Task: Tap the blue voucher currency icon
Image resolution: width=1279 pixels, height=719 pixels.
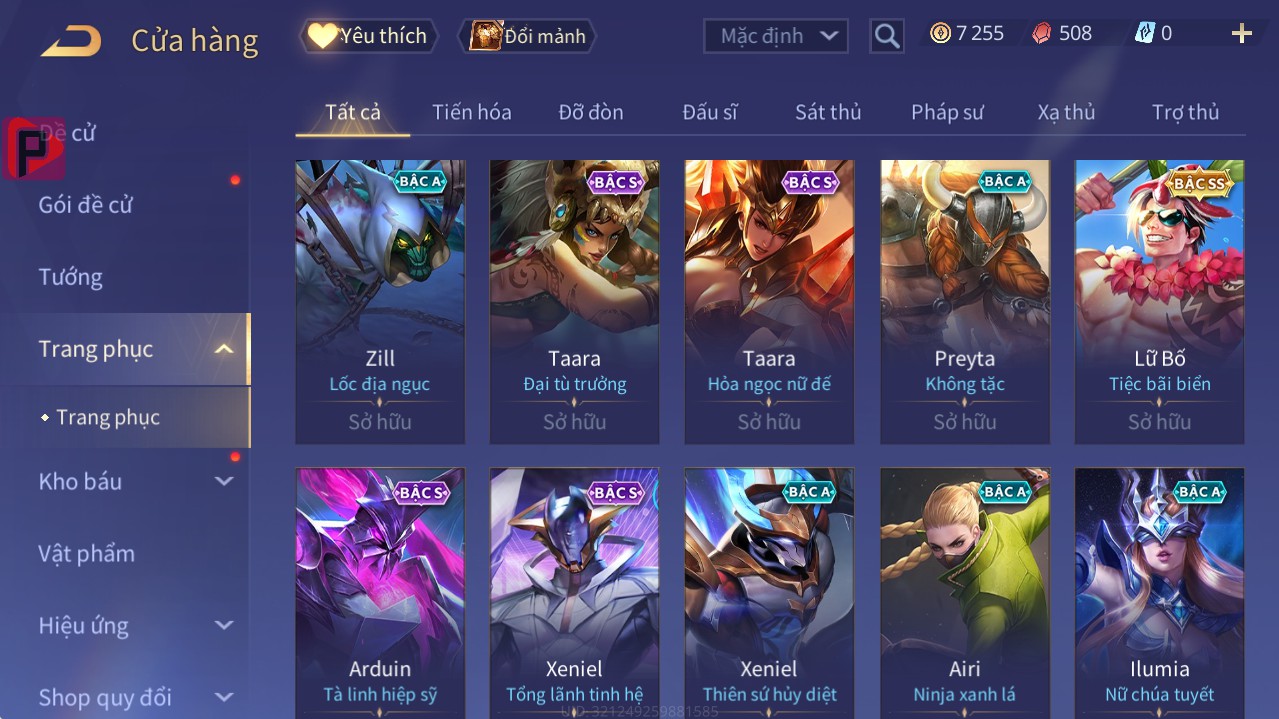Action: [1144, 33]
